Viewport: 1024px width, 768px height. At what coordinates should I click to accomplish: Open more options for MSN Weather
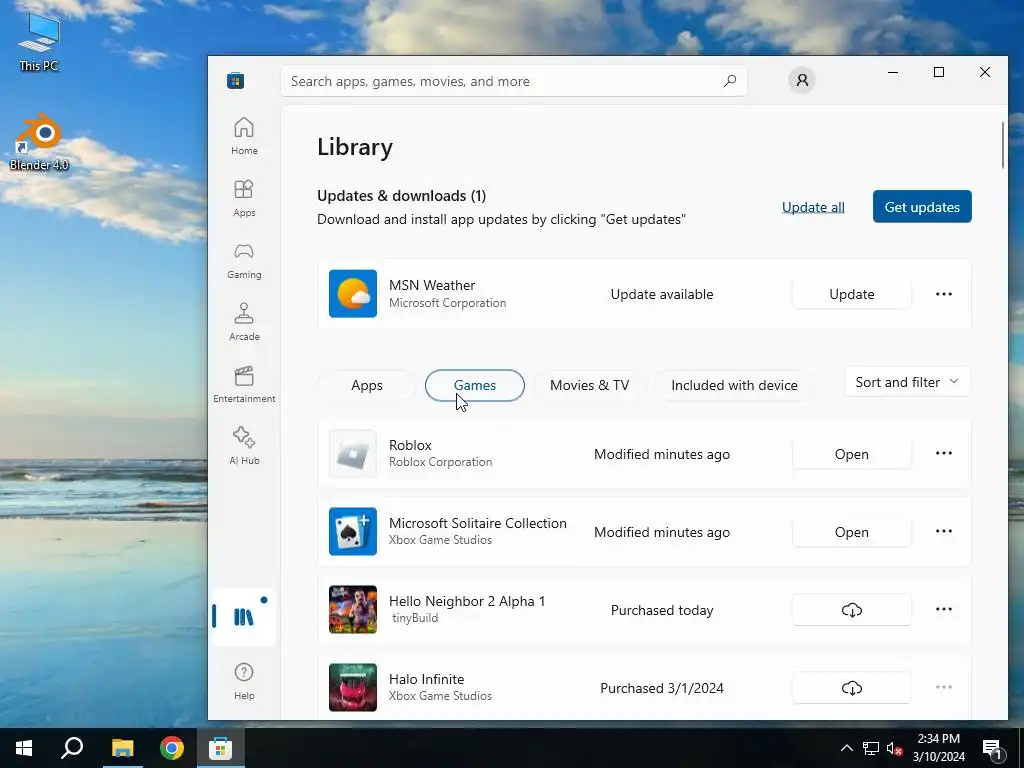944,294
